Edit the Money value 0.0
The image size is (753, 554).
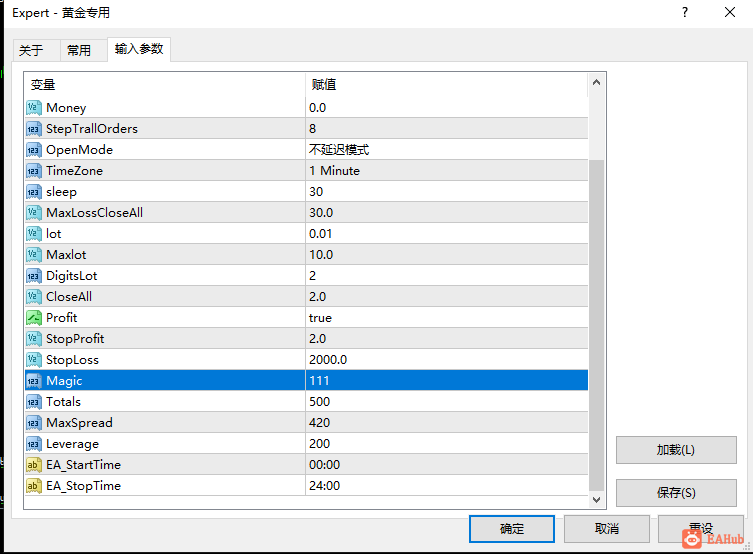(x=447, y=108)
